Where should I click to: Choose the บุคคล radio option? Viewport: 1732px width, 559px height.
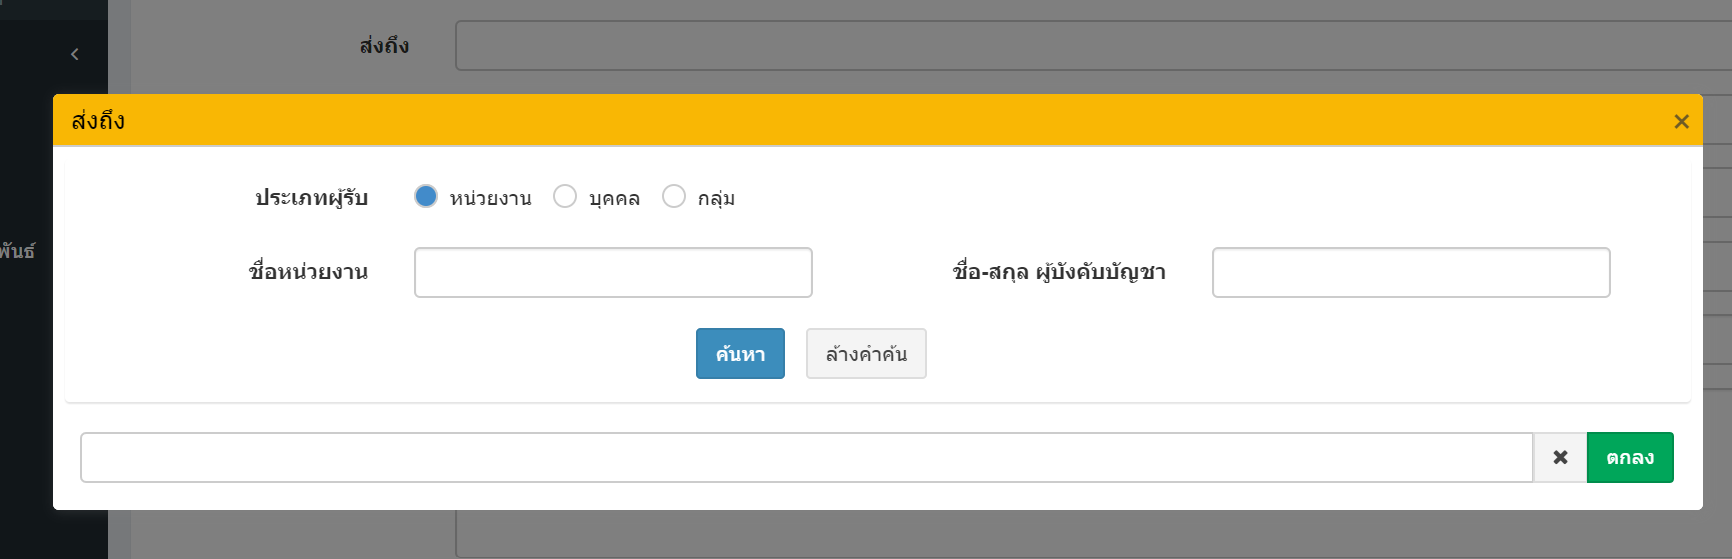[565, 197]
